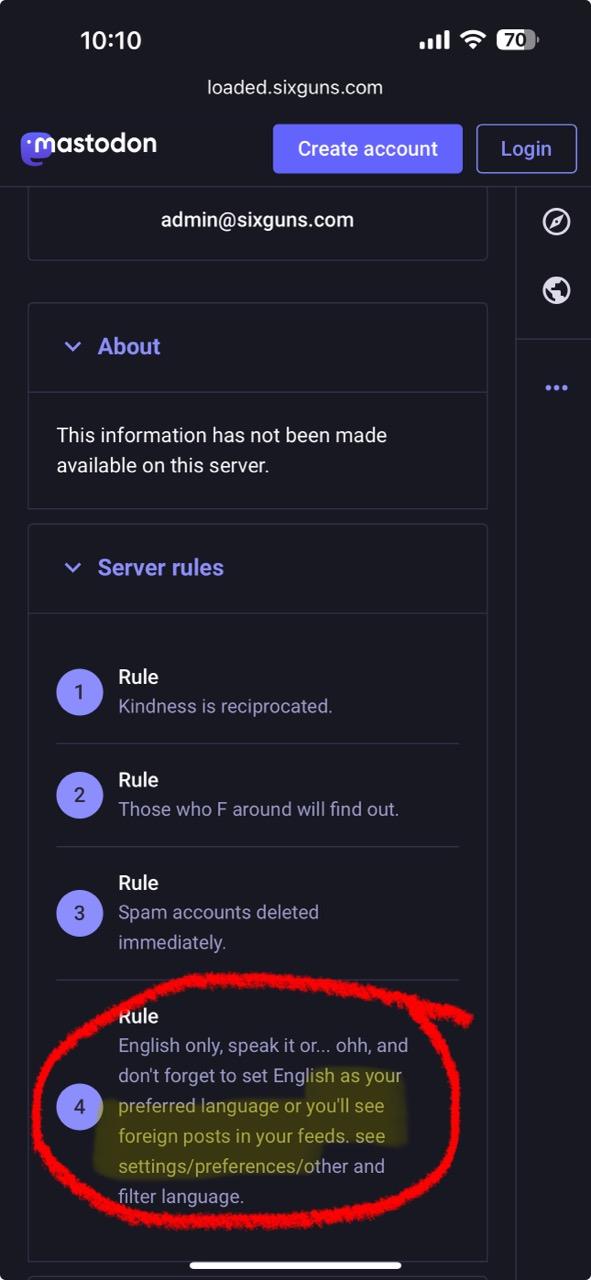Click the rule number 1 badge
The height and width of the screenshot is (1280, 591).
[80, 692]
